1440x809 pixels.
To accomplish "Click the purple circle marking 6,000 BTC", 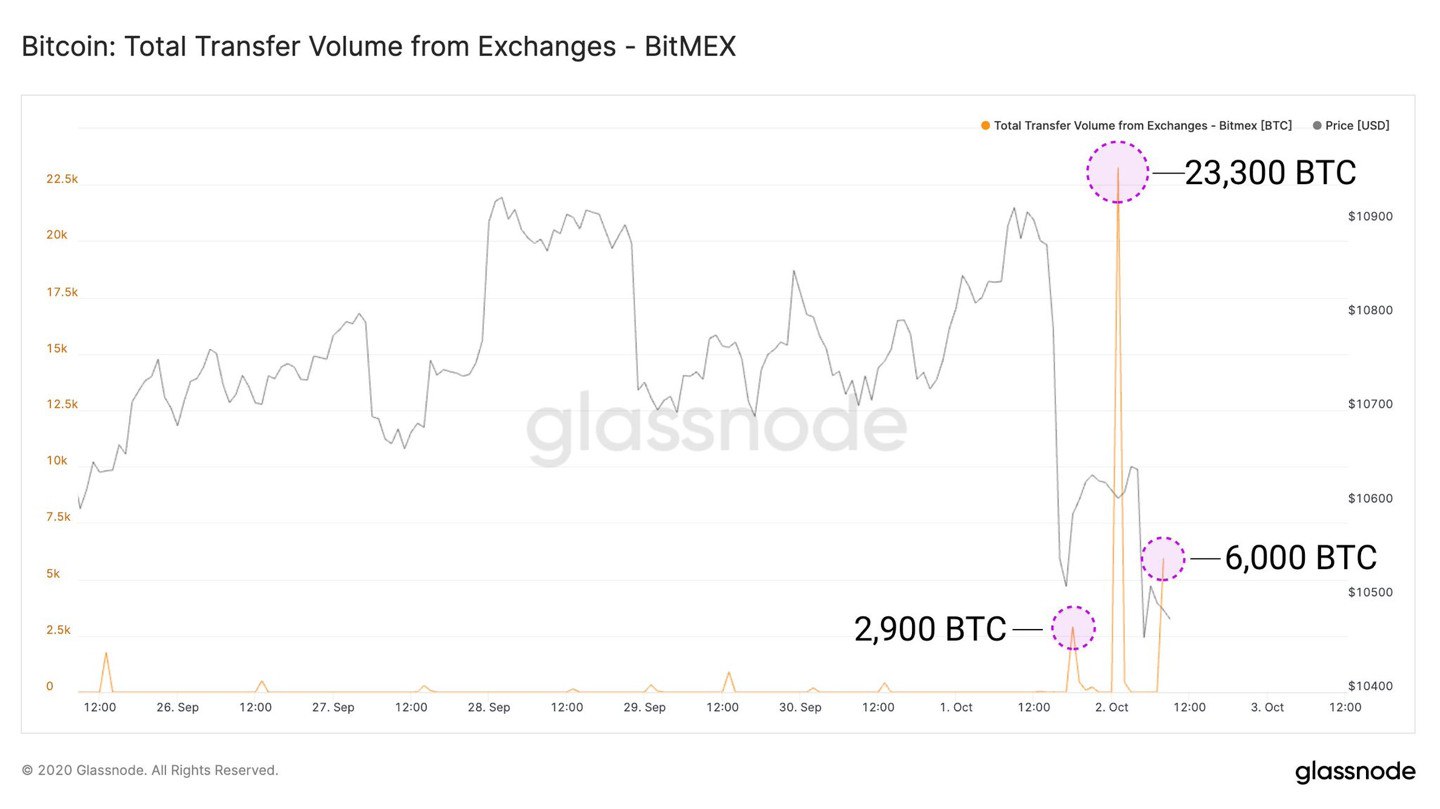I will pyautogui.click(x=1163, y=558).
